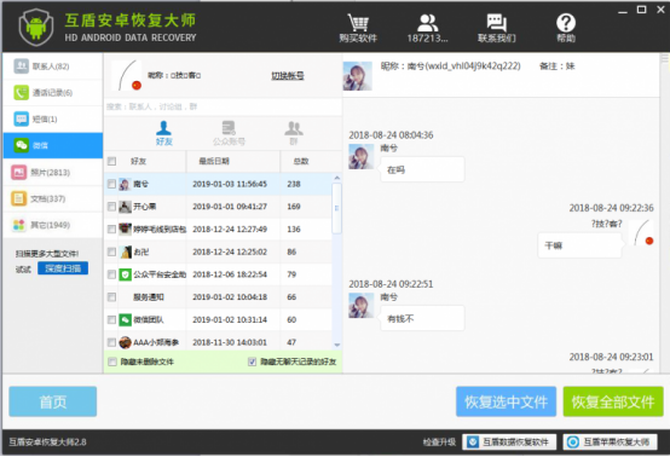Check the box for 2019-01-02 10:31:14 row
This screenshot has height=457, width=670.
click(x=112, y=320)
